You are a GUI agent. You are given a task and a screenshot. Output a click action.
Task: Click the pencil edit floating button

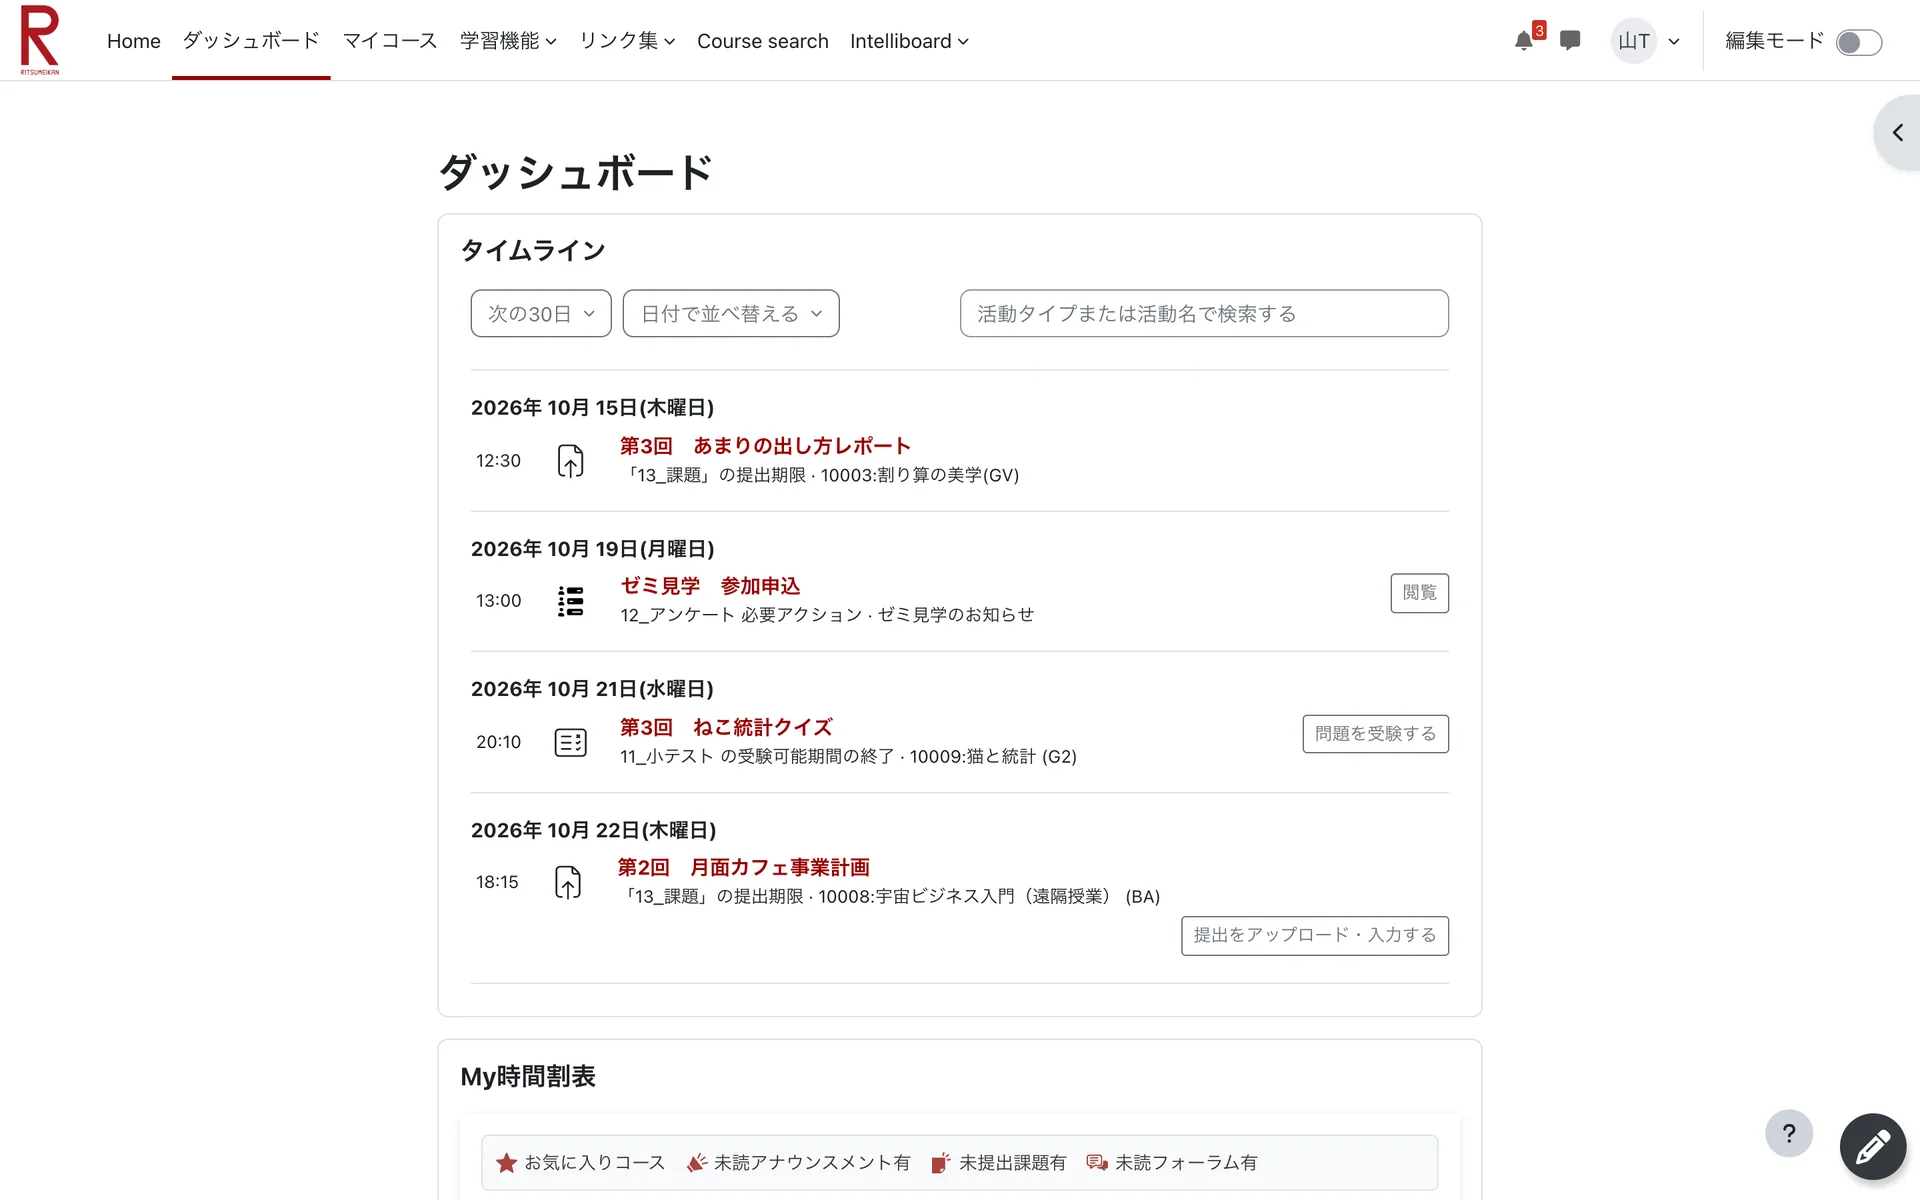coord(1872,1147)
